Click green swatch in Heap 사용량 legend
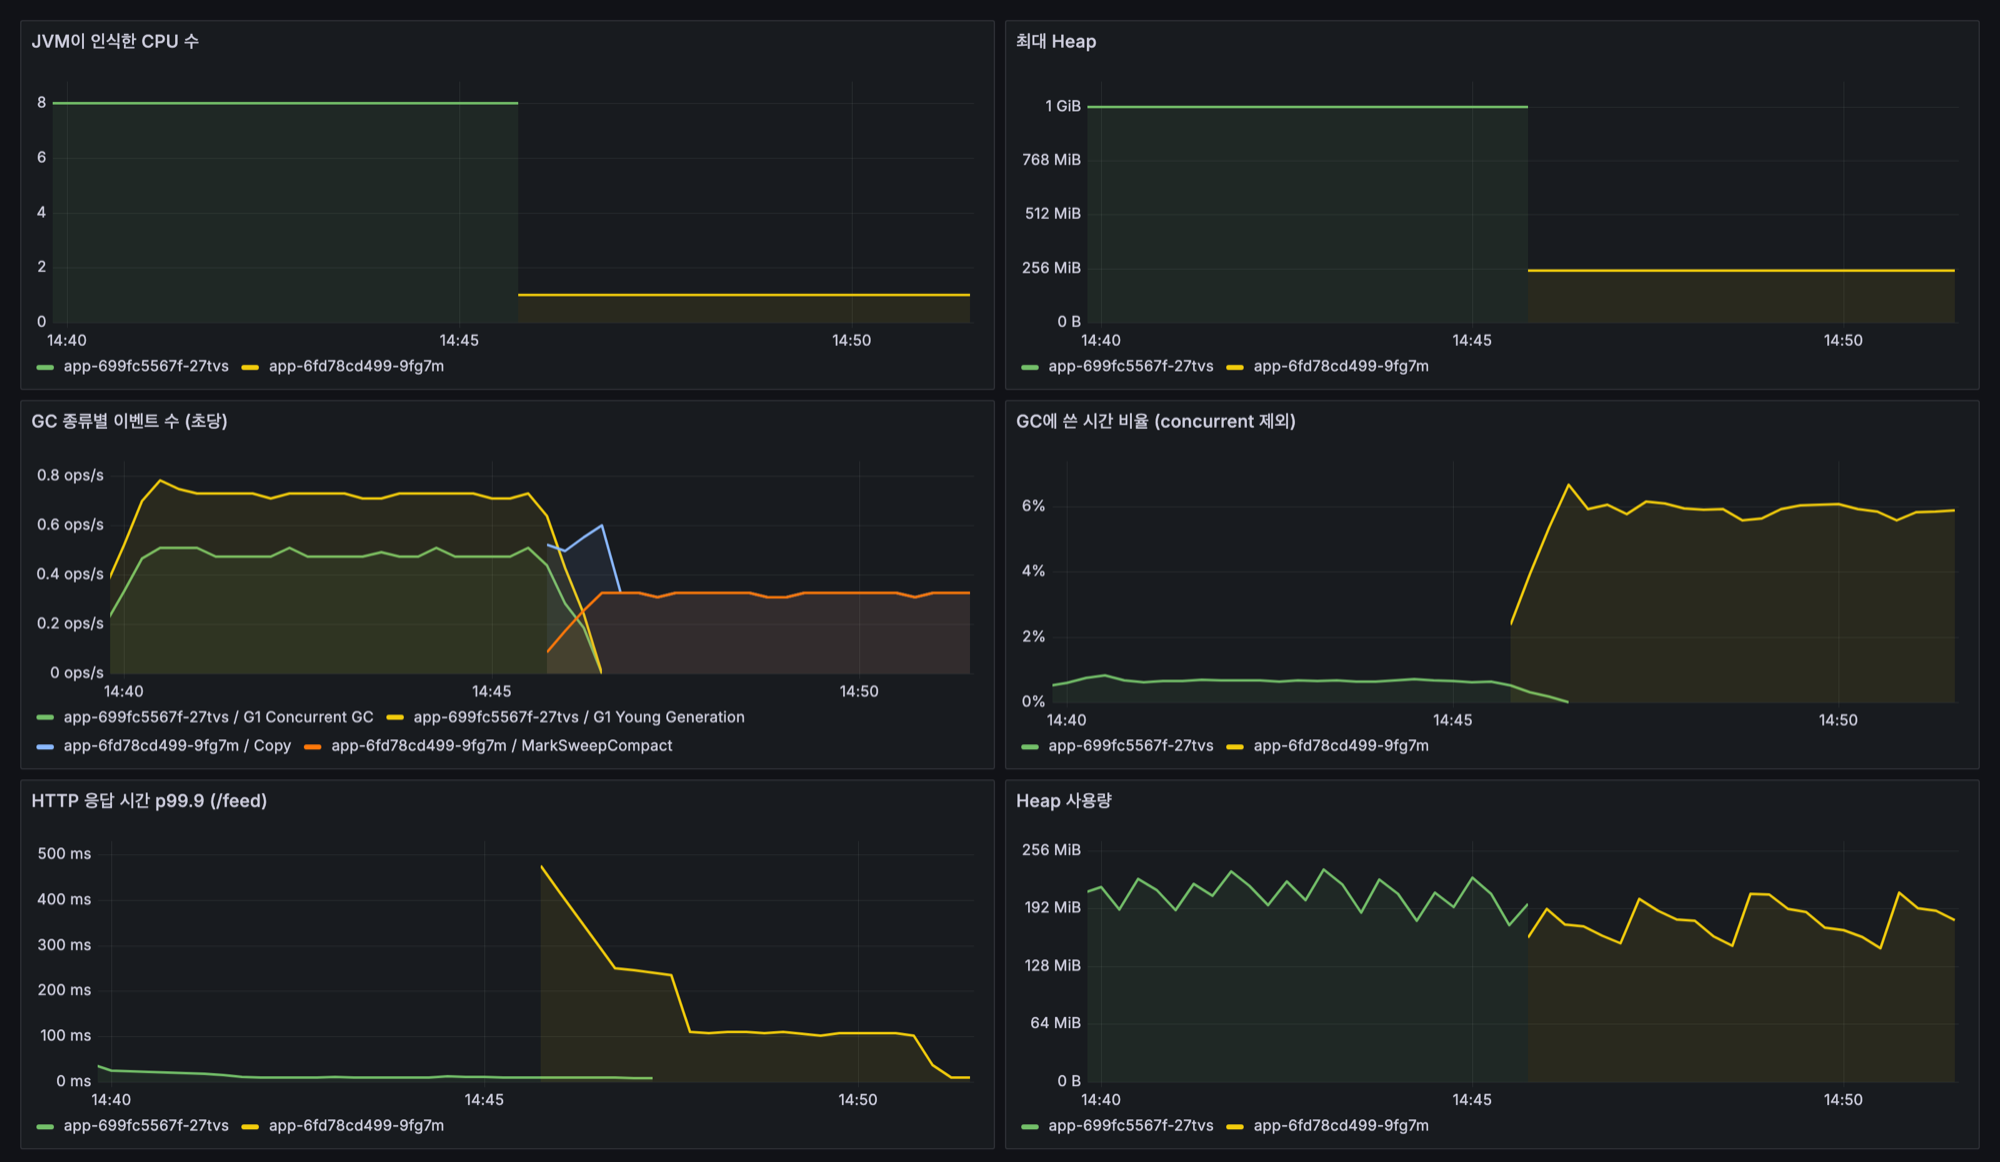Image resolution: width=2000 pixels, height=1162 pixels. pyautogui.click(x=1030, y=1127)
